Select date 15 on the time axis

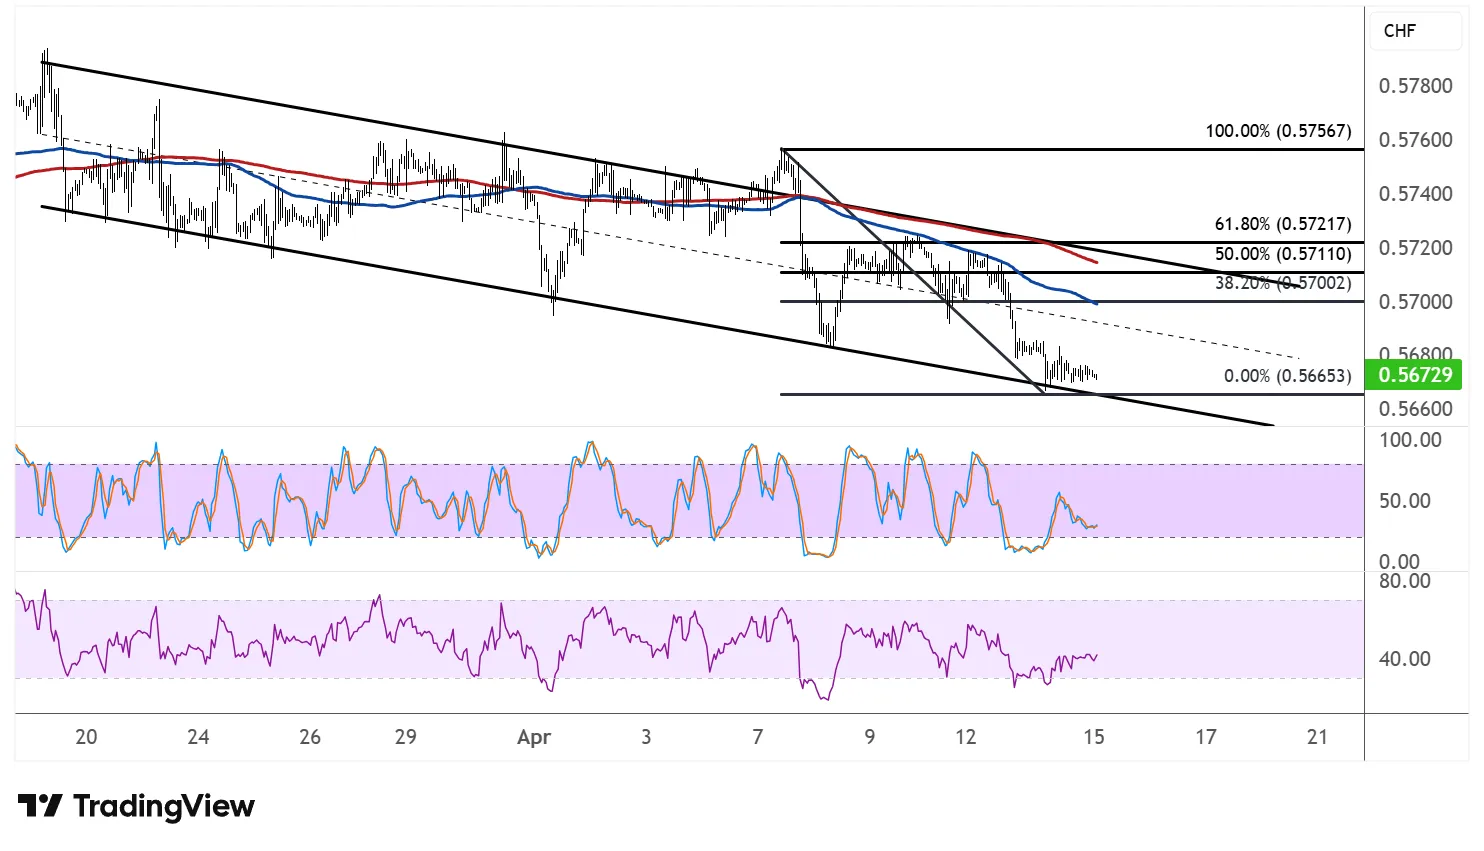click(1093, 737)
